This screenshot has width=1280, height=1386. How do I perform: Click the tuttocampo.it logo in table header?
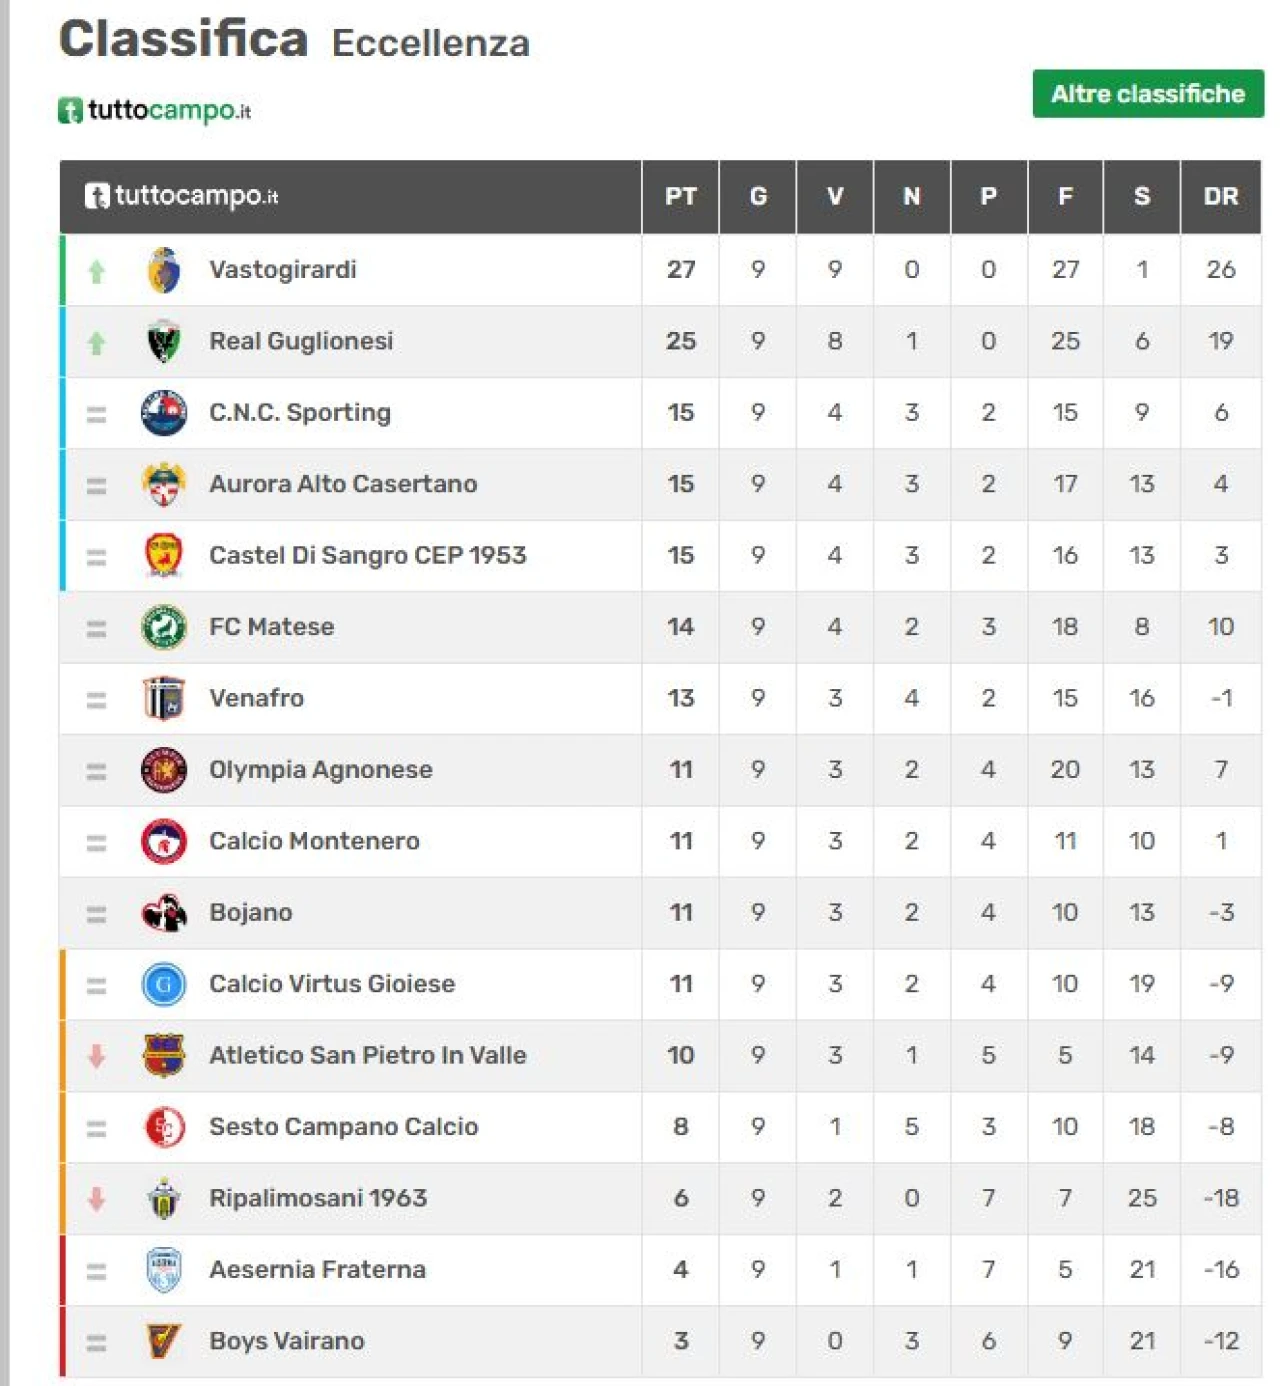point(181,195)
